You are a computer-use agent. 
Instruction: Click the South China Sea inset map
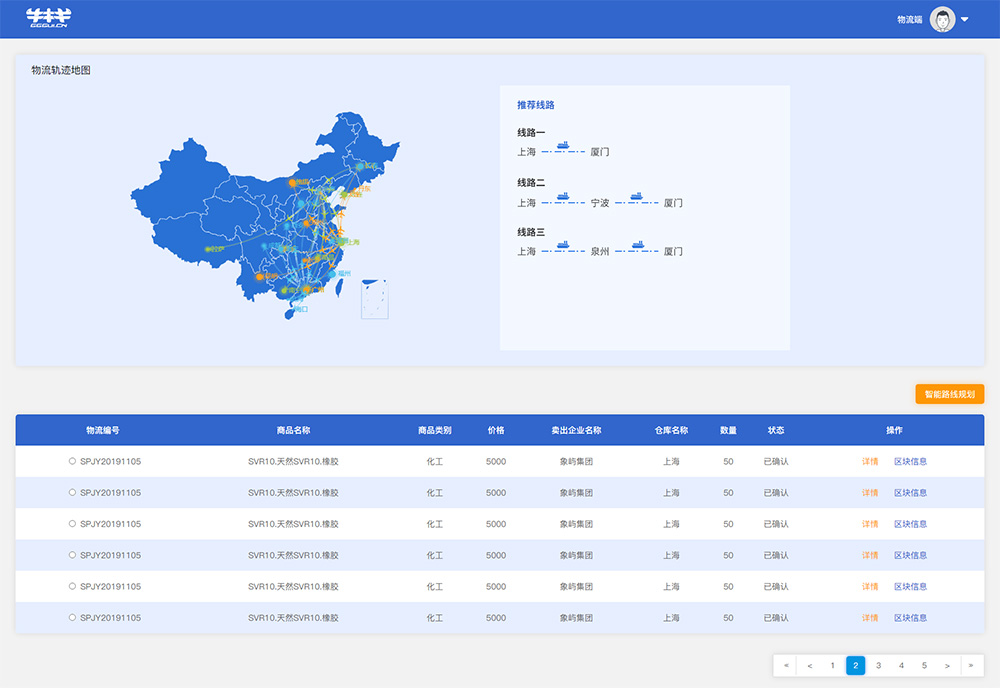click(374, 298)
